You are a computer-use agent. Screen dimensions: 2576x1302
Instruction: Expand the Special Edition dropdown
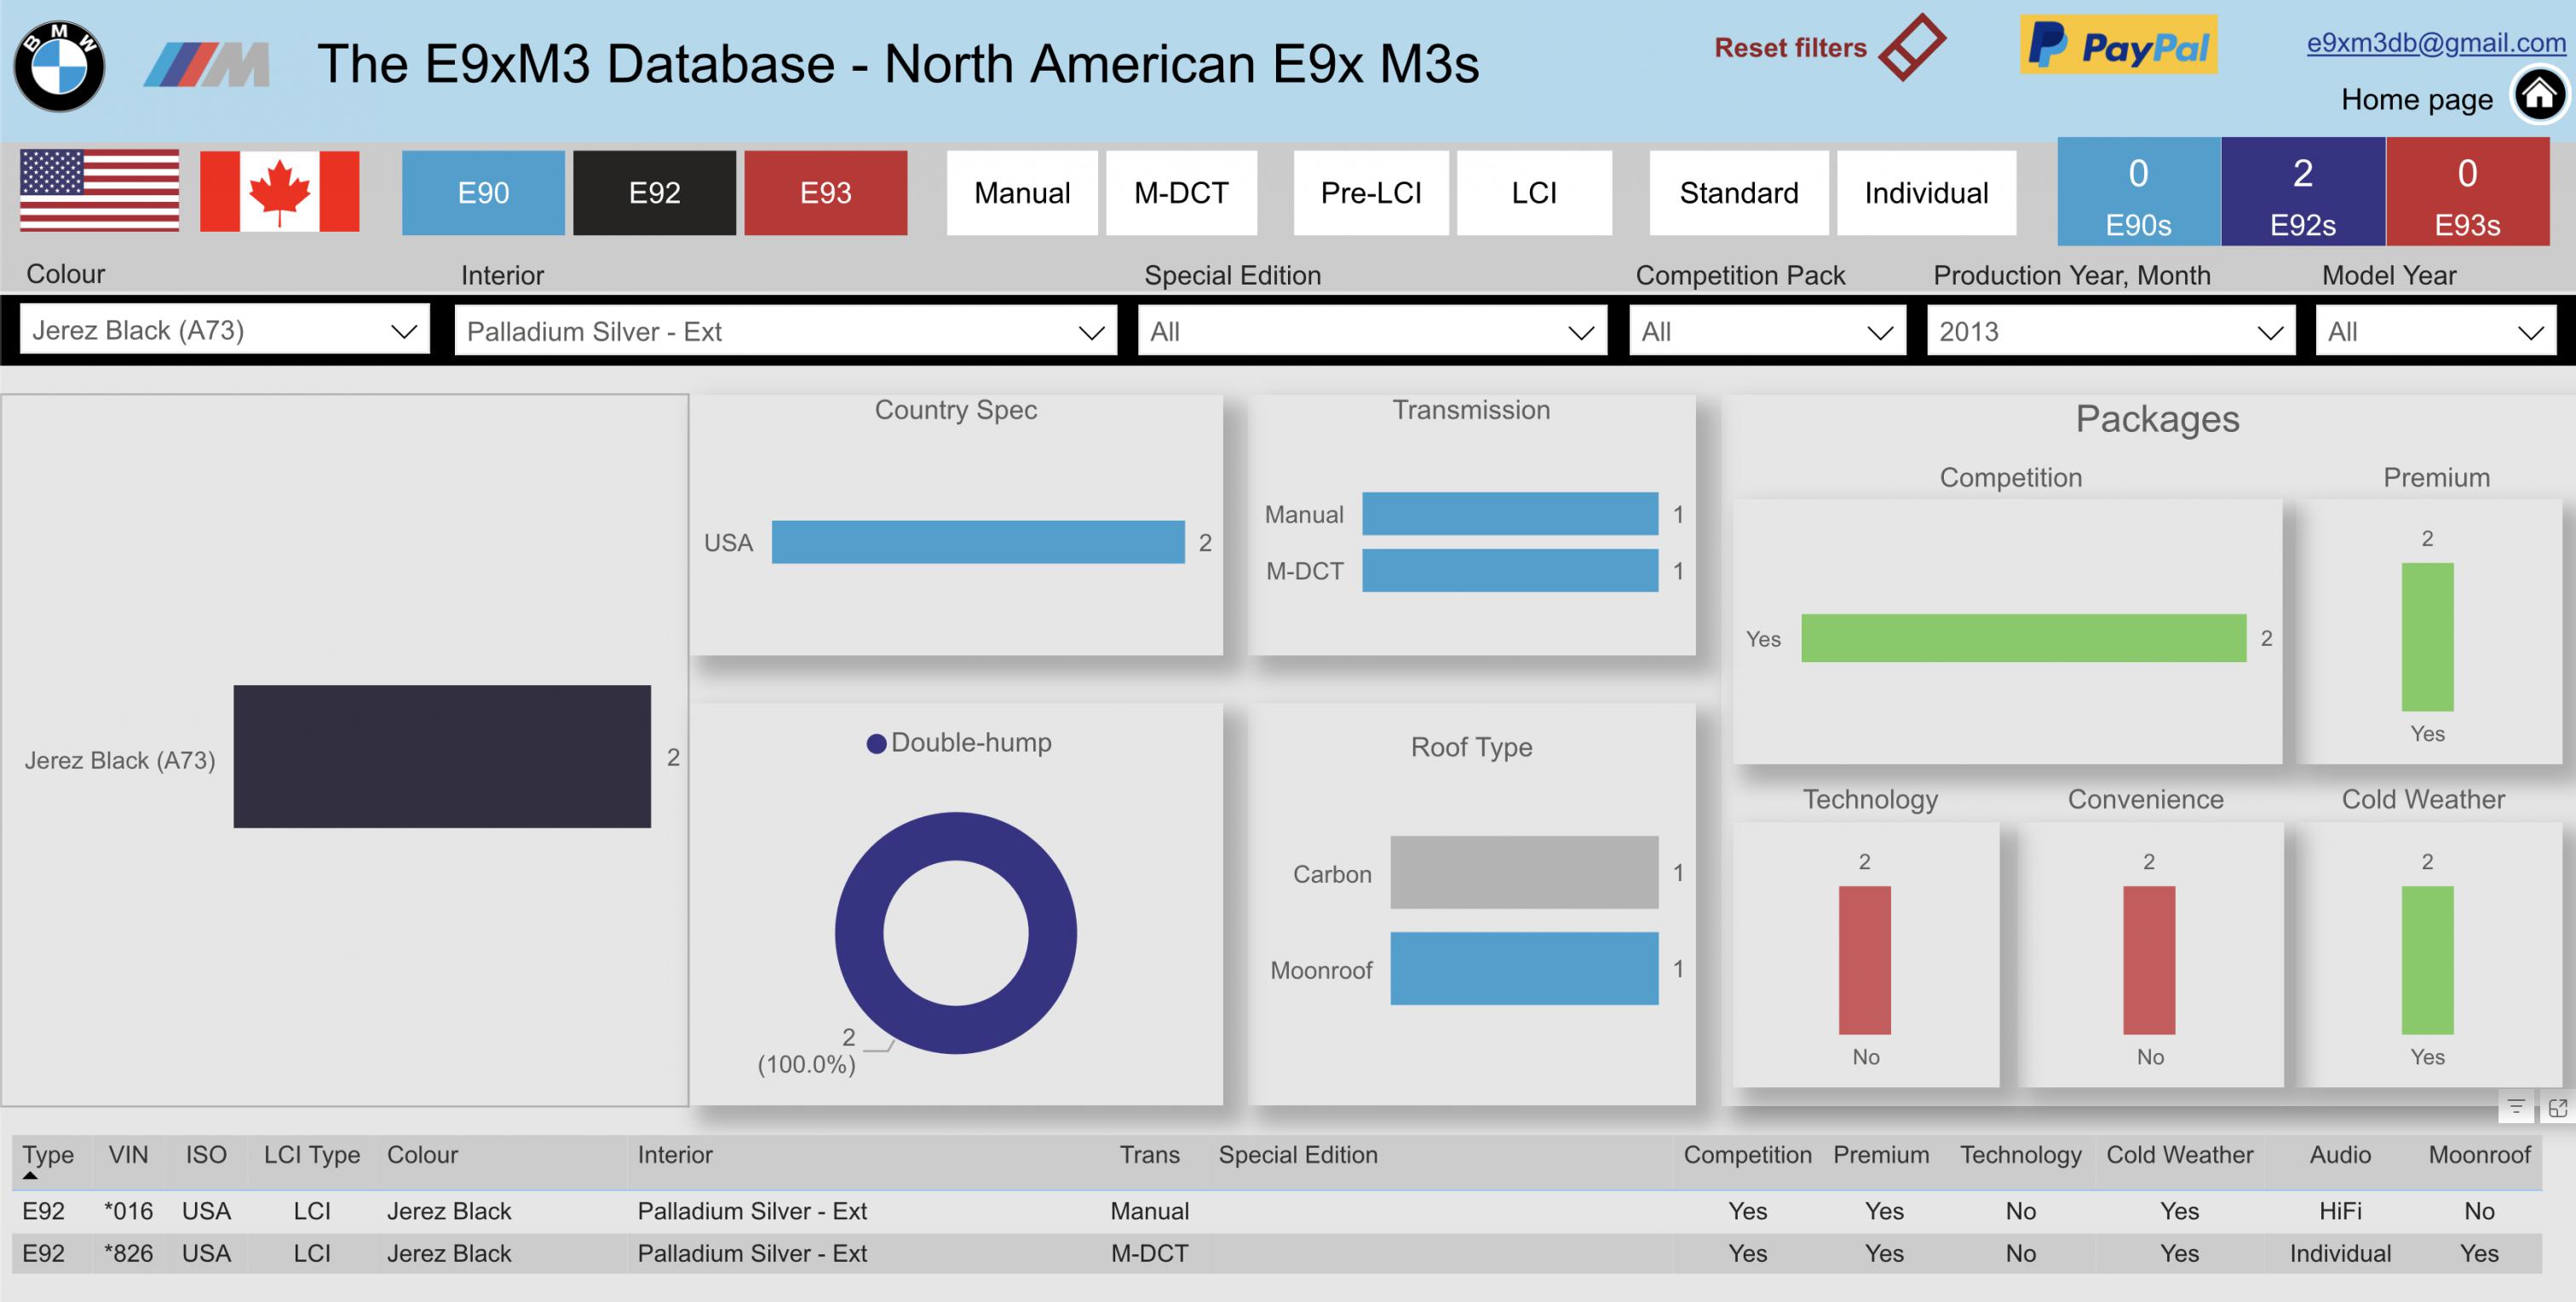(1372, 331)
